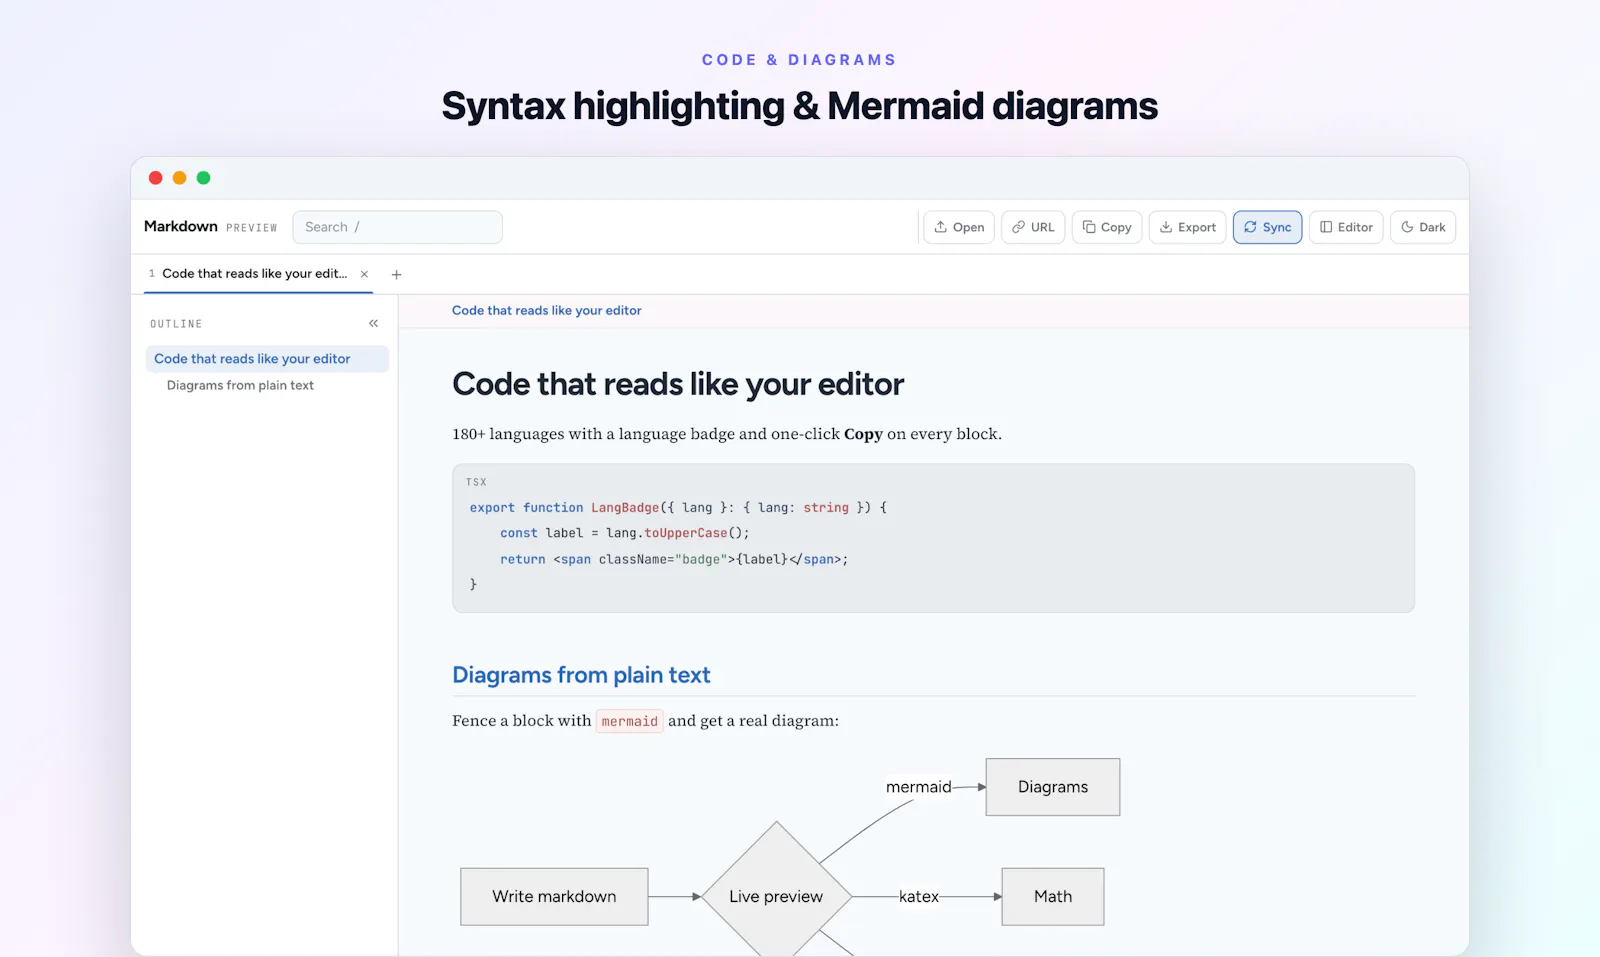Click the PREVIEW label beside Markdown
The image size is (1600, 957).
point(252,228)
